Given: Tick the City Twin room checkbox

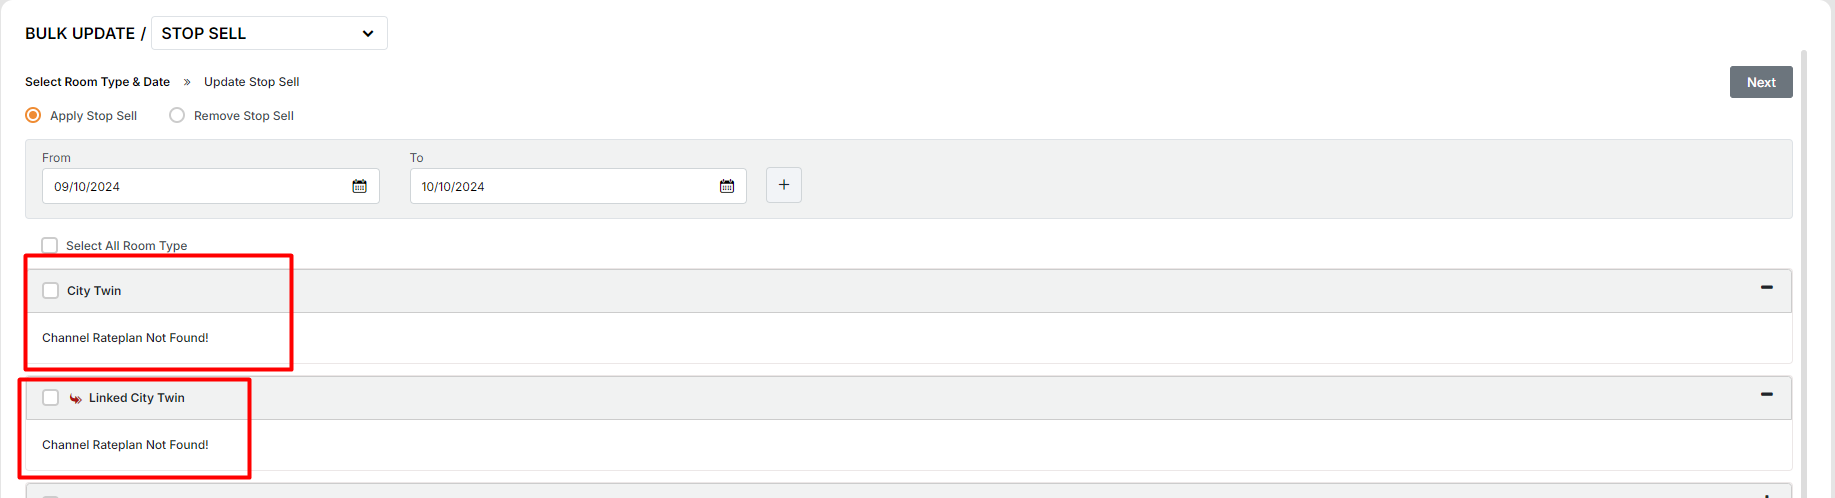Looking at the screenshot, I should pyautogui.click(x=51, y=291).
